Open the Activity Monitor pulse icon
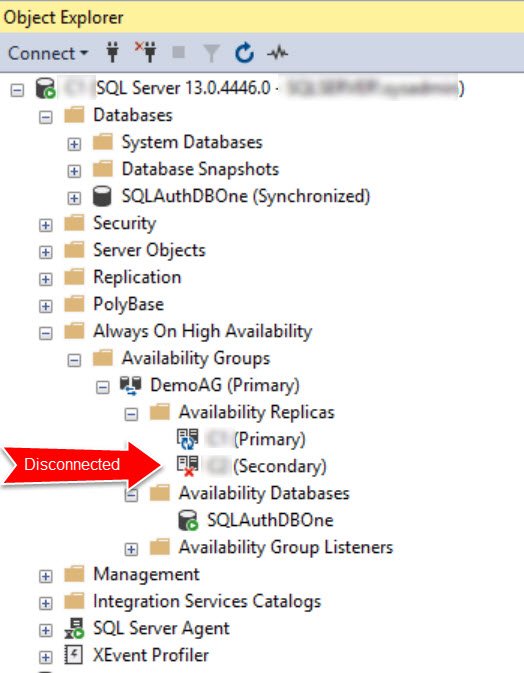Image resolution: width=524 pixels, height=673 pixels. point(277,54)
